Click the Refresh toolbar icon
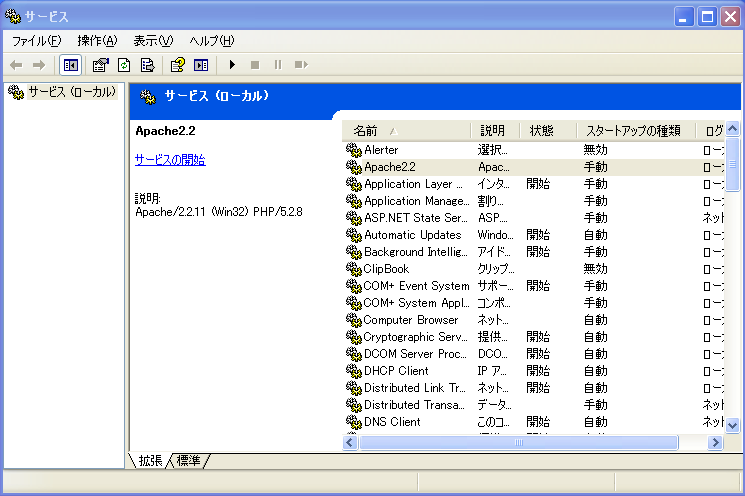The height and width of the screenshot is (496, 745). (x=124, y=65)
